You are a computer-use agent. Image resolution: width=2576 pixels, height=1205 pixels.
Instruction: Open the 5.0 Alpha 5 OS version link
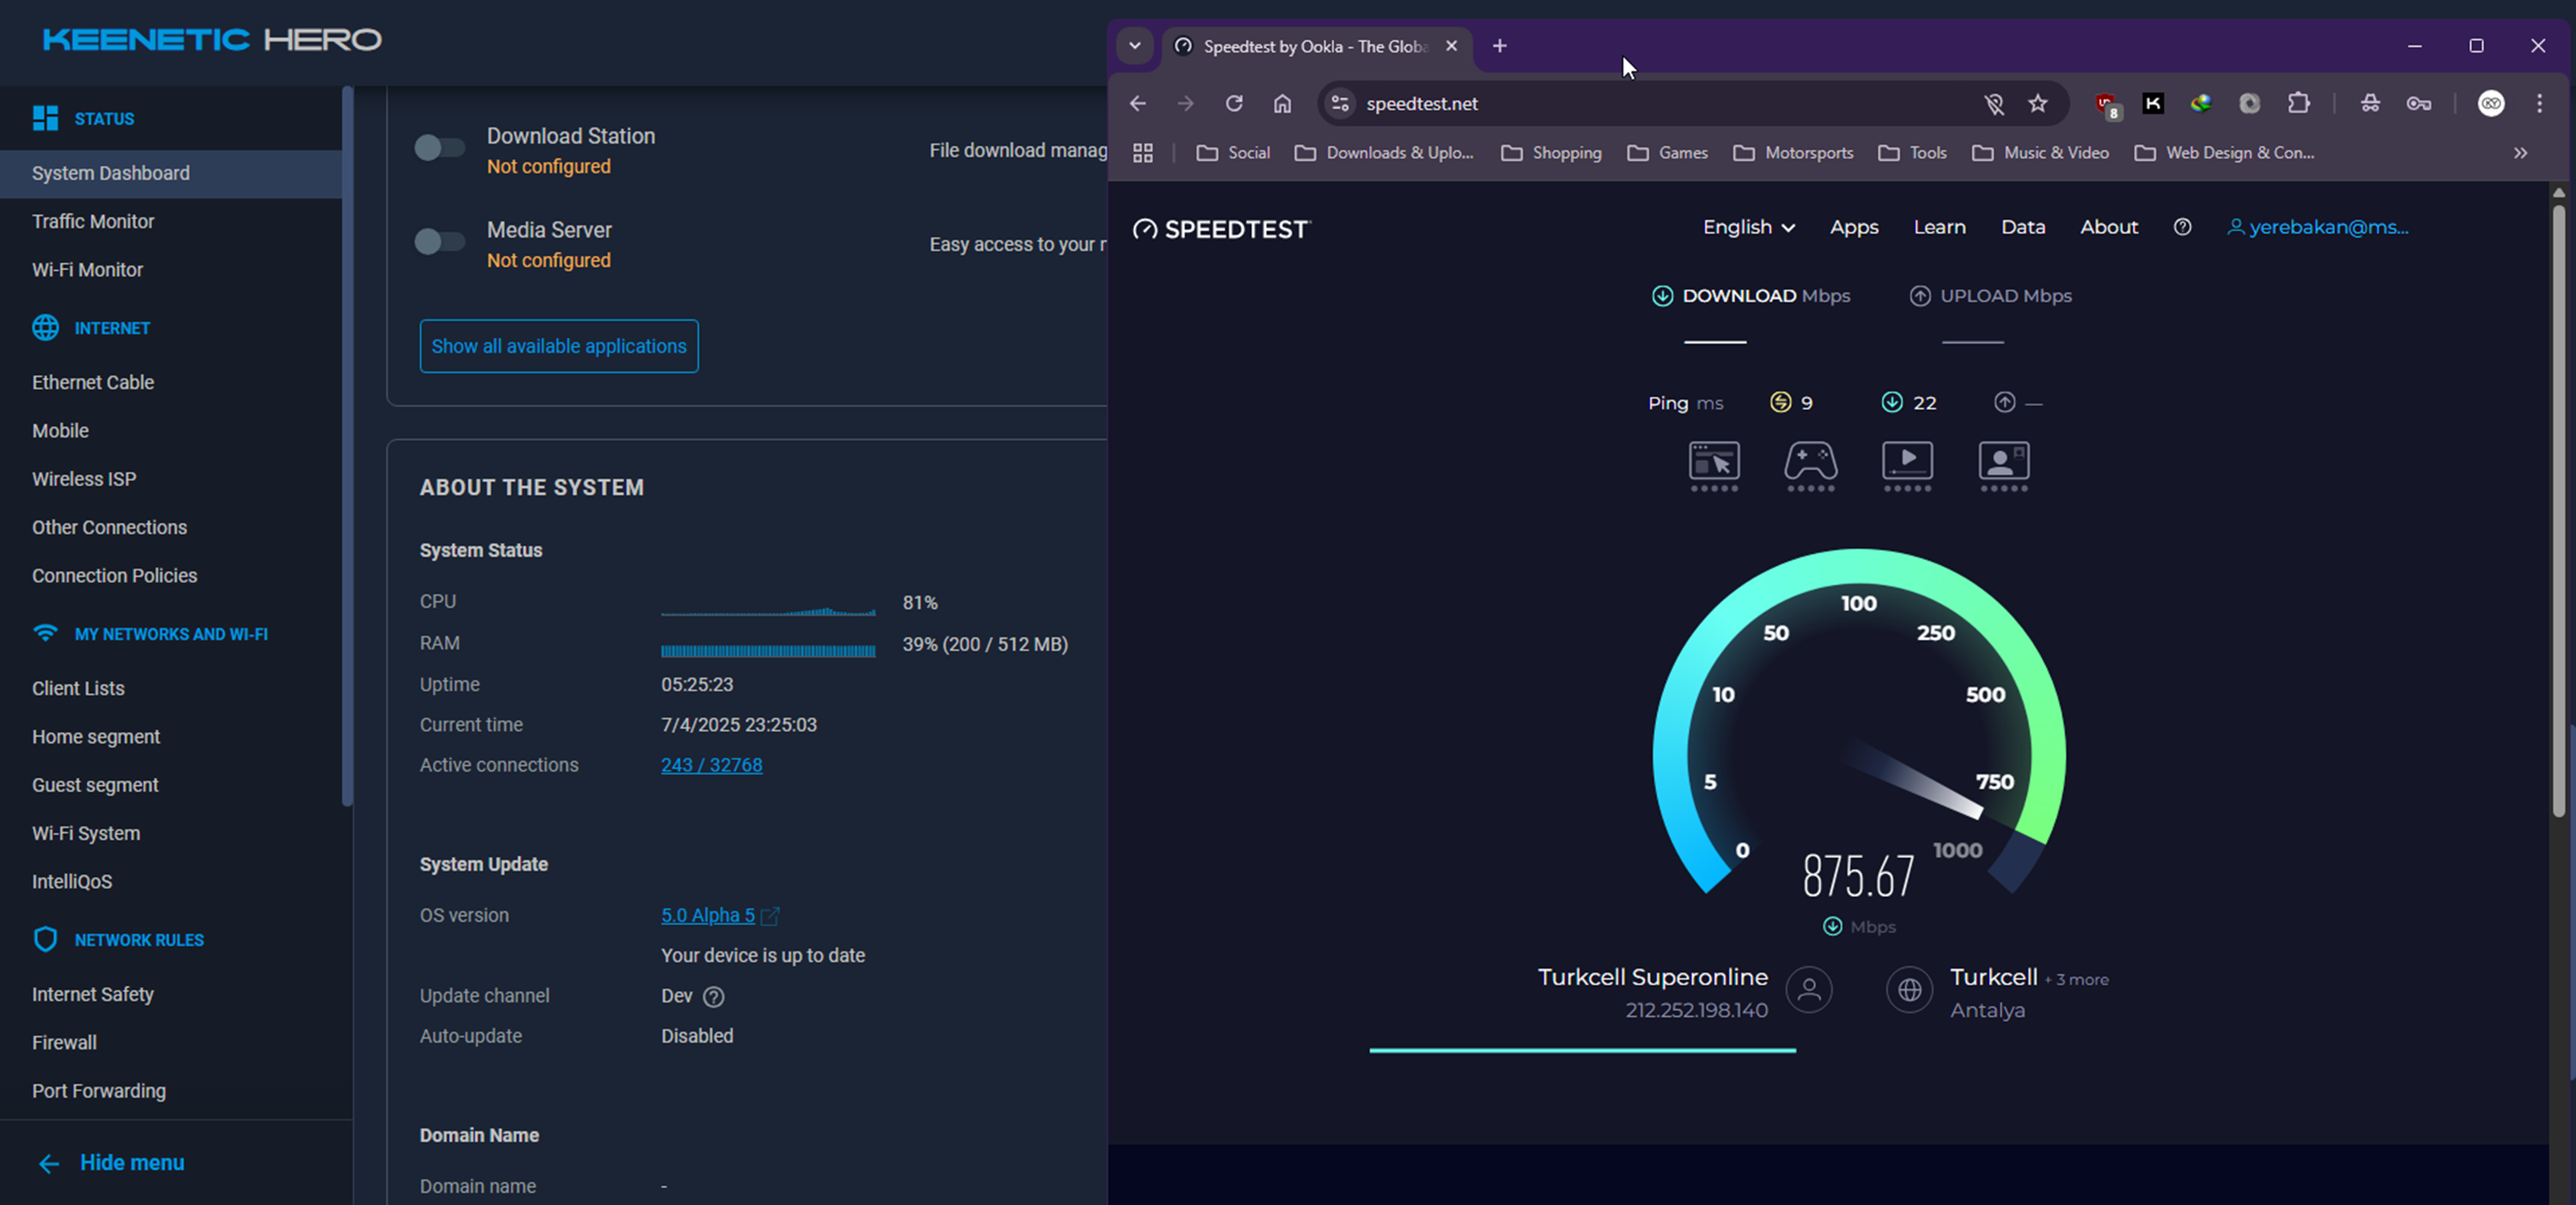[707, 915]
